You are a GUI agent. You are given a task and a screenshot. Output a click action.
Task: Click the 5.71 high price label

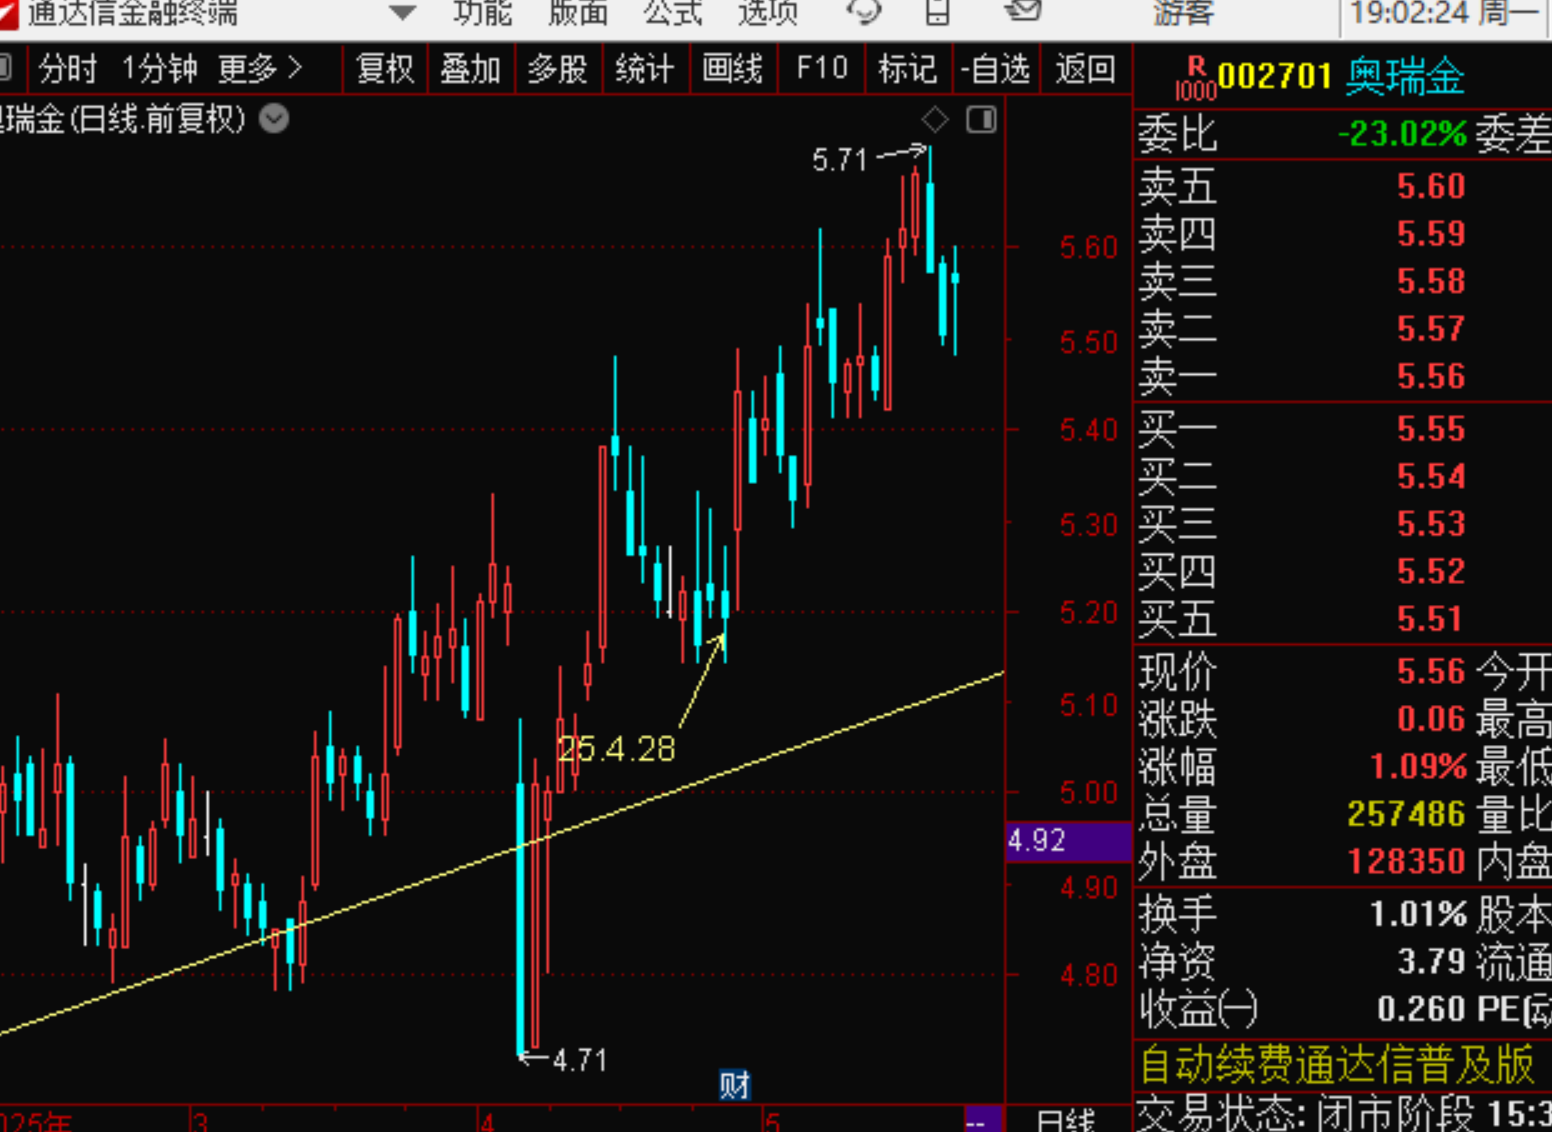840,160
